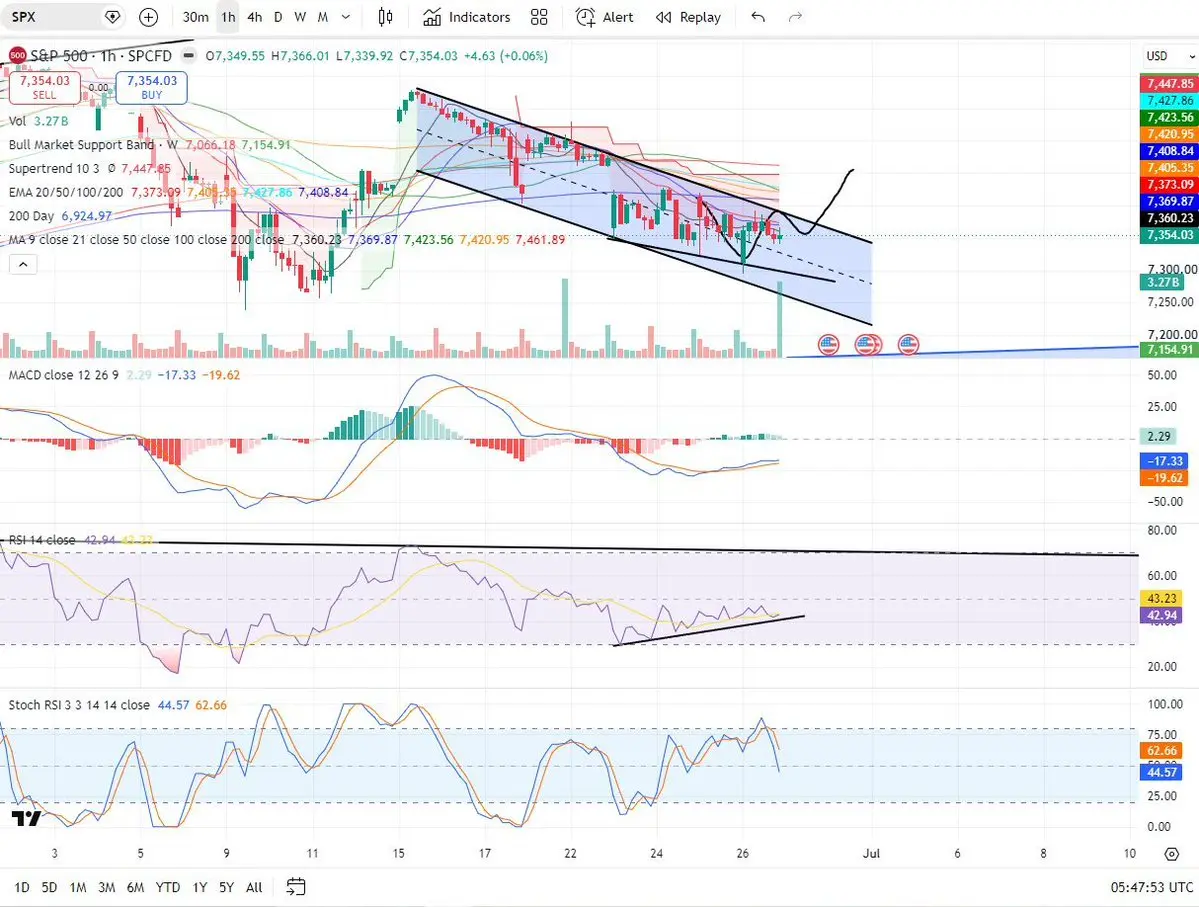Click the Stoch RSI 3 3 14 14 legend

[79, 705]
